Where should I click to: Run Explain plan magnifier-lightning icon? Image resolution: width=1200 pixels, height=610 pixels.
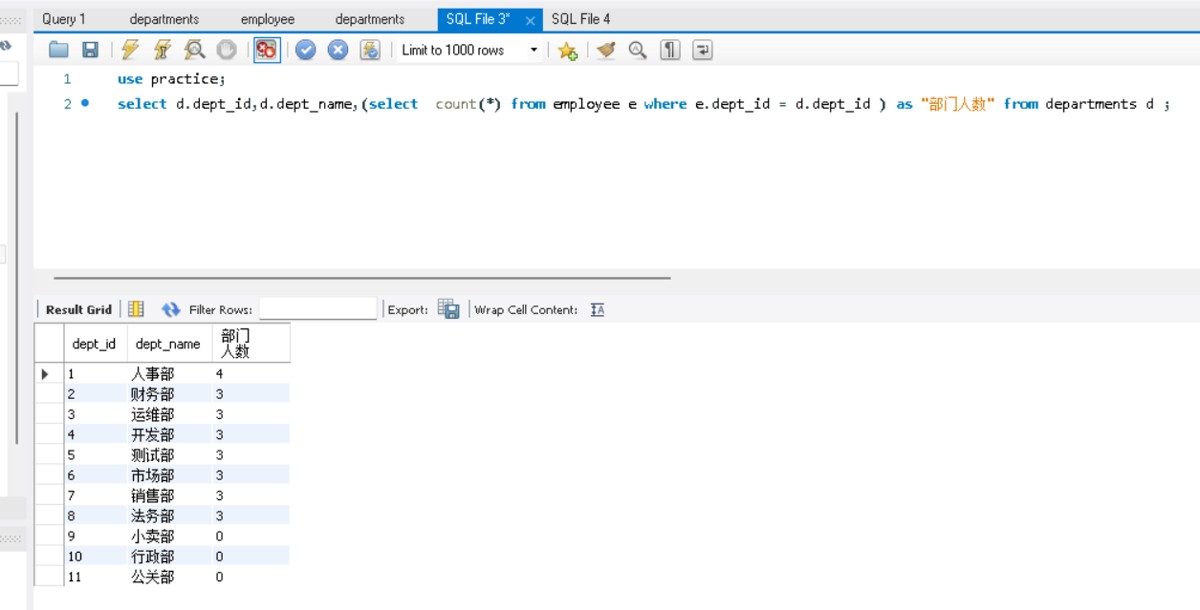coord(195,50)
